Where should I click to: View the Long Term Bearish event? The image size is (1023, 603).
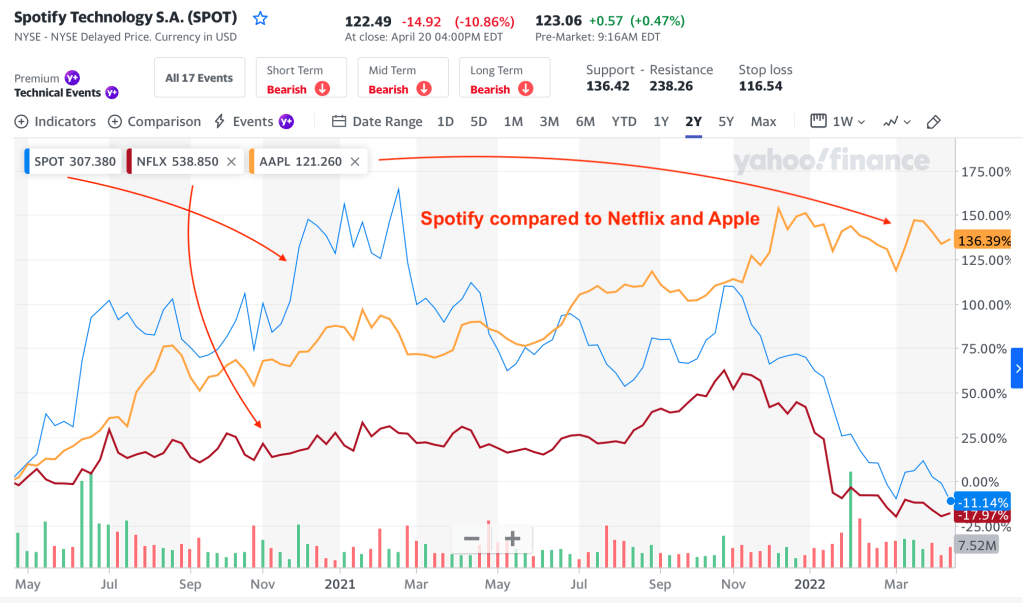tap(504, 79)
